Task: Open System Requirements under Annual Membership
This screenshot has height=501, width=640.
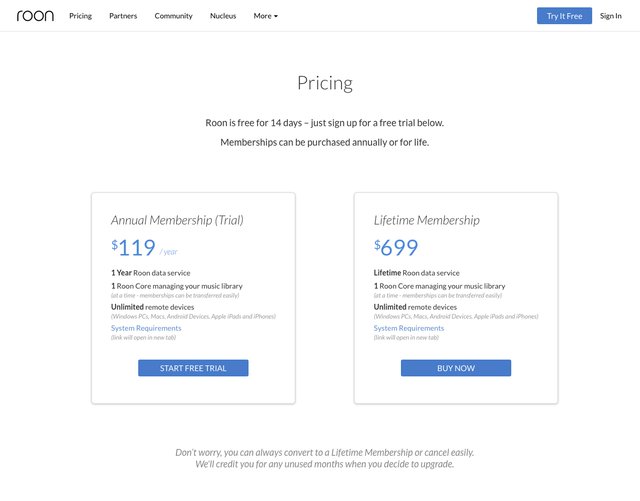Action: click(146, 328)
